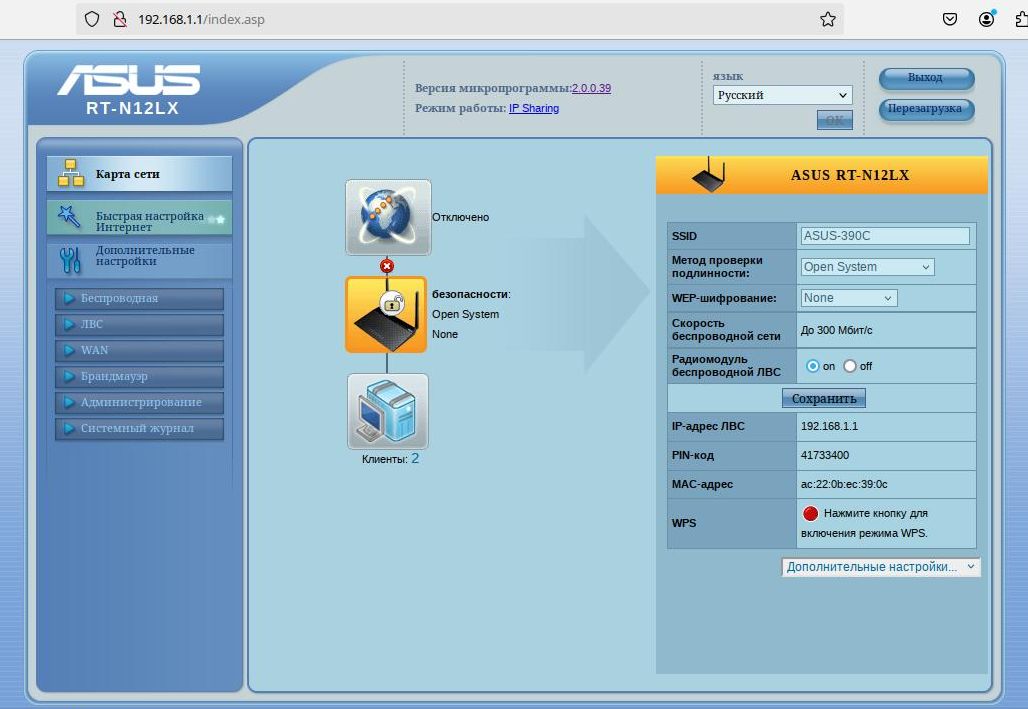Image resolution: width=1028 pixels, height=709 pixels.
Task: Select radio module 'on' option
Action: point(812,366)
